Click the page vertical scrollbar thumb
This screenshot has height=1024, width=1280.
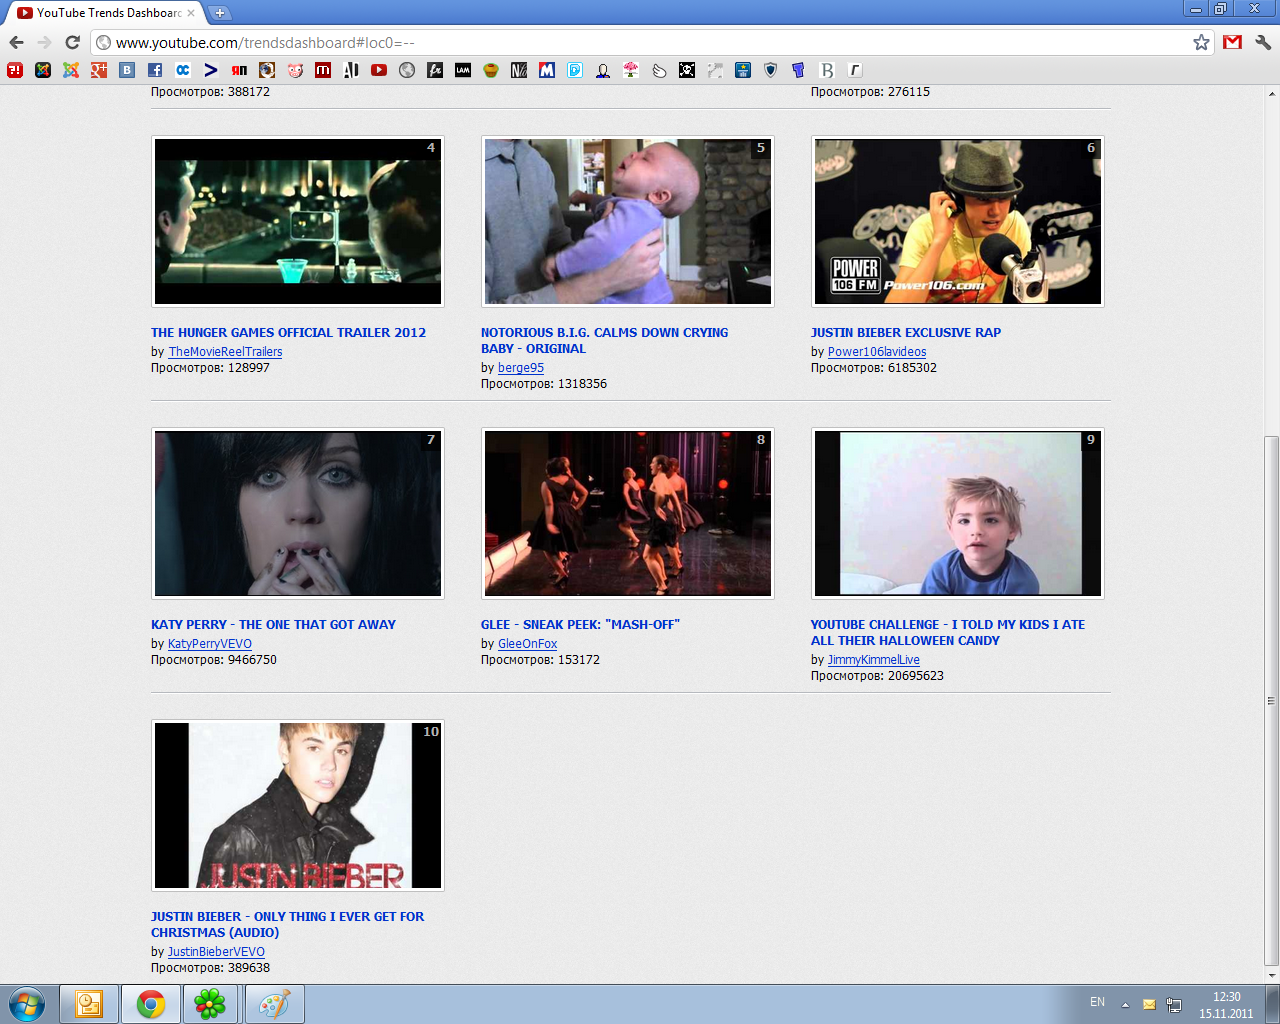1271,700
